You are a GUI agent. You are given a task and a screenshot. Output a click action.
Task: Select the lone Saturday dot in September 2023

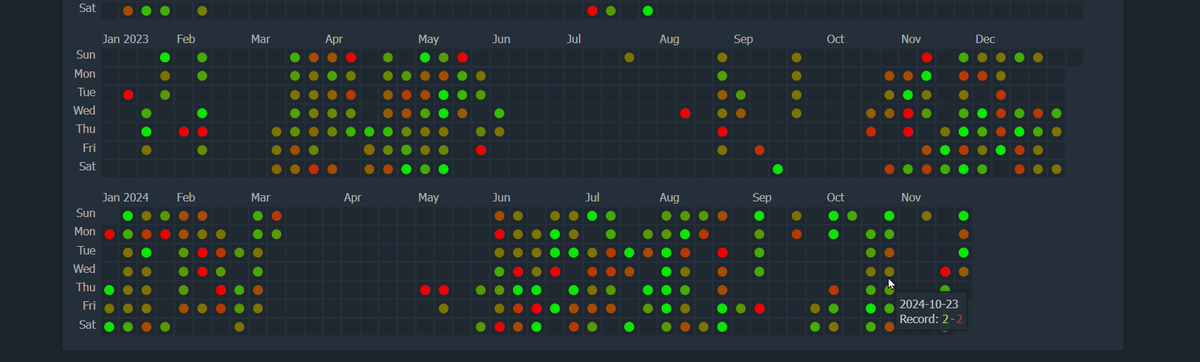[778, 169]
